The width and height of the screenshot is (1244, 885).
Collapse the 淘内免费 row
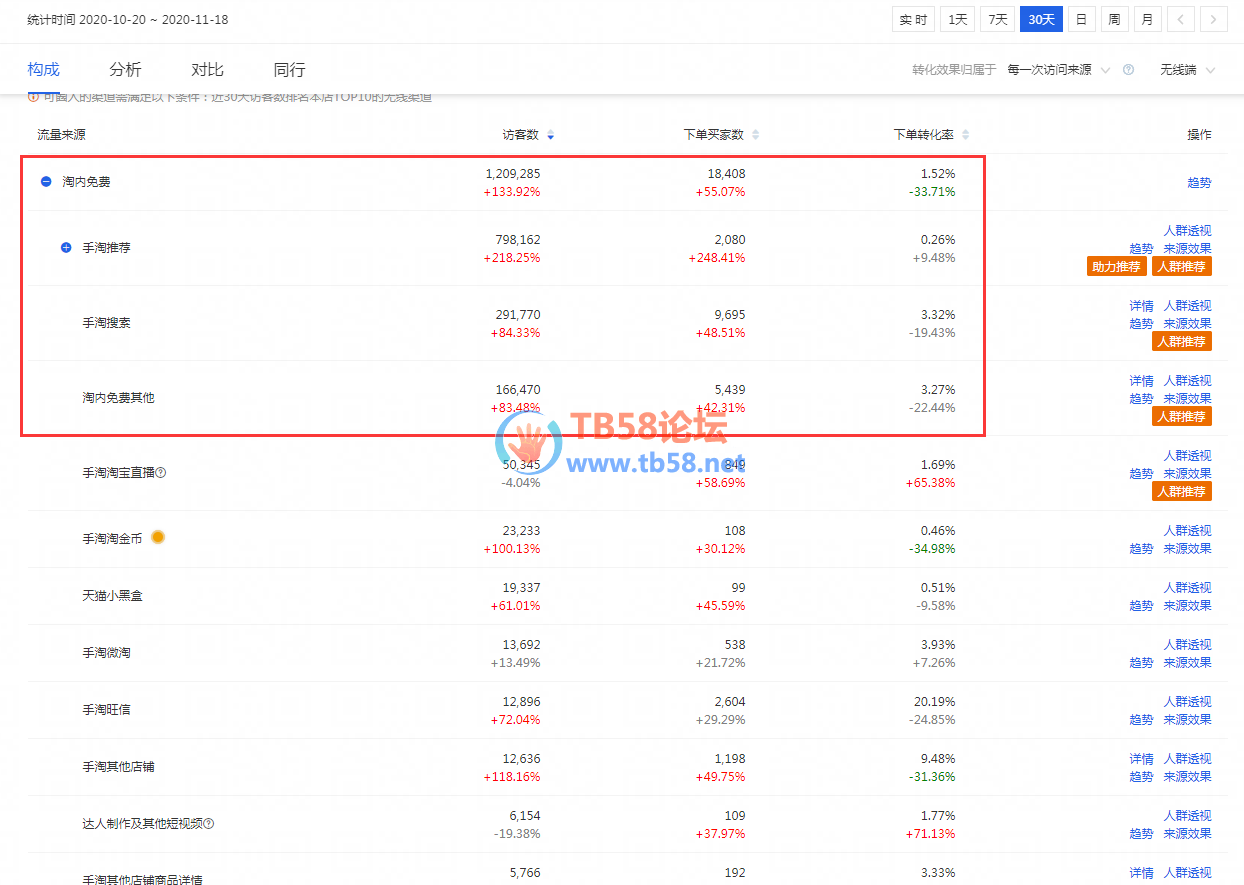[x=46, y=182]
